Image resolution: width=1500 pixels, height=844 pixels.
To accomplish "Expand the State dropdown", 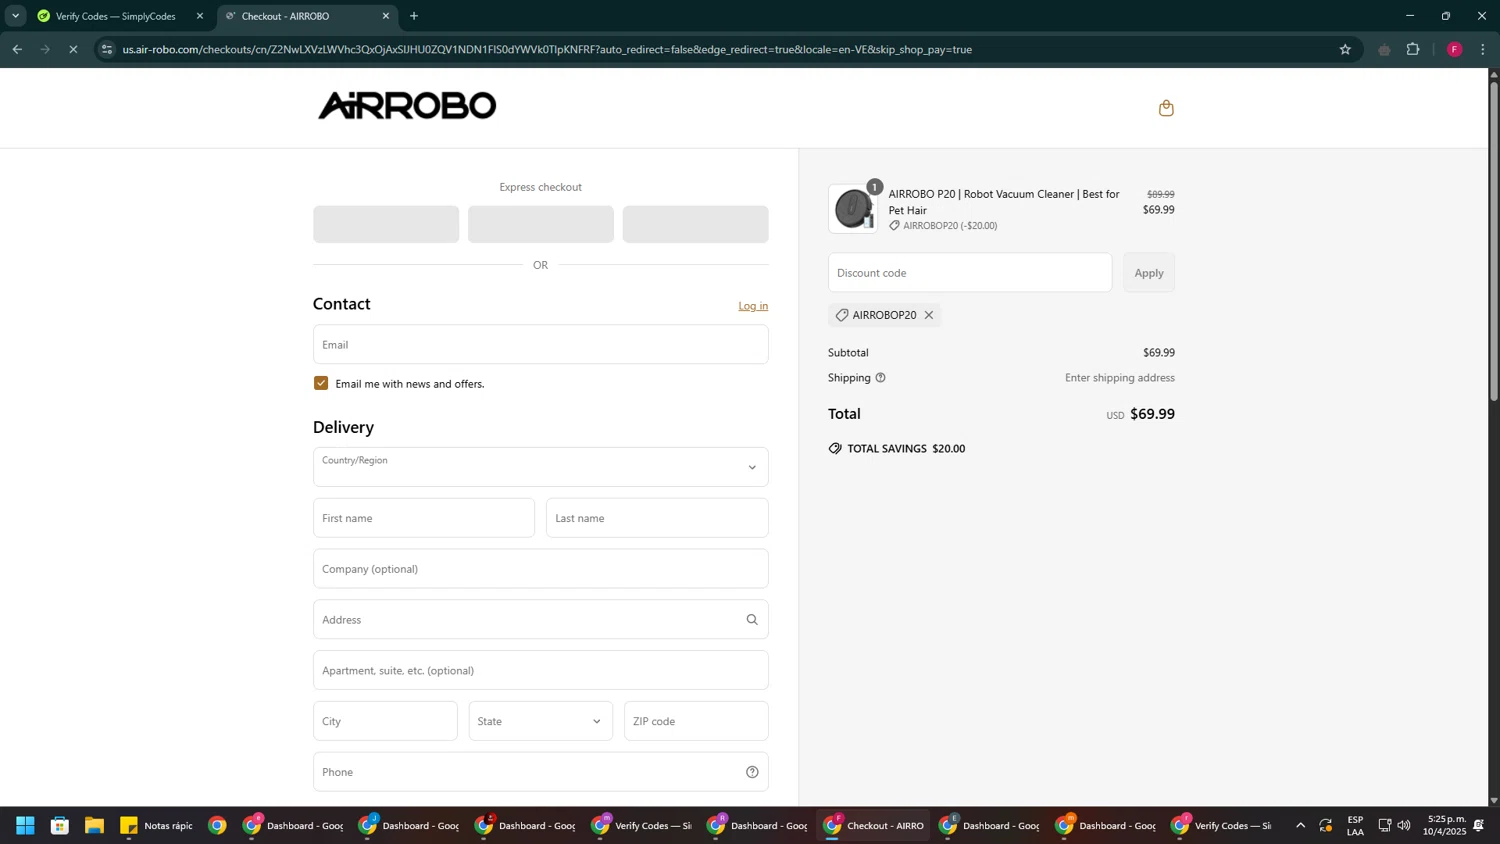I will [541, 721].
